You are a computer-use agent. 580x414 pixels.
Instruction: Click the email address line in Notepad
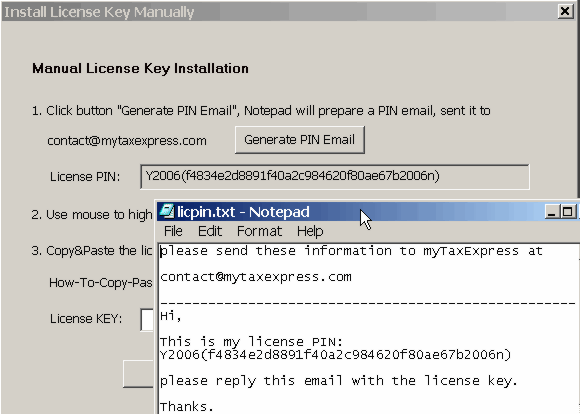(x=256, y=277)
